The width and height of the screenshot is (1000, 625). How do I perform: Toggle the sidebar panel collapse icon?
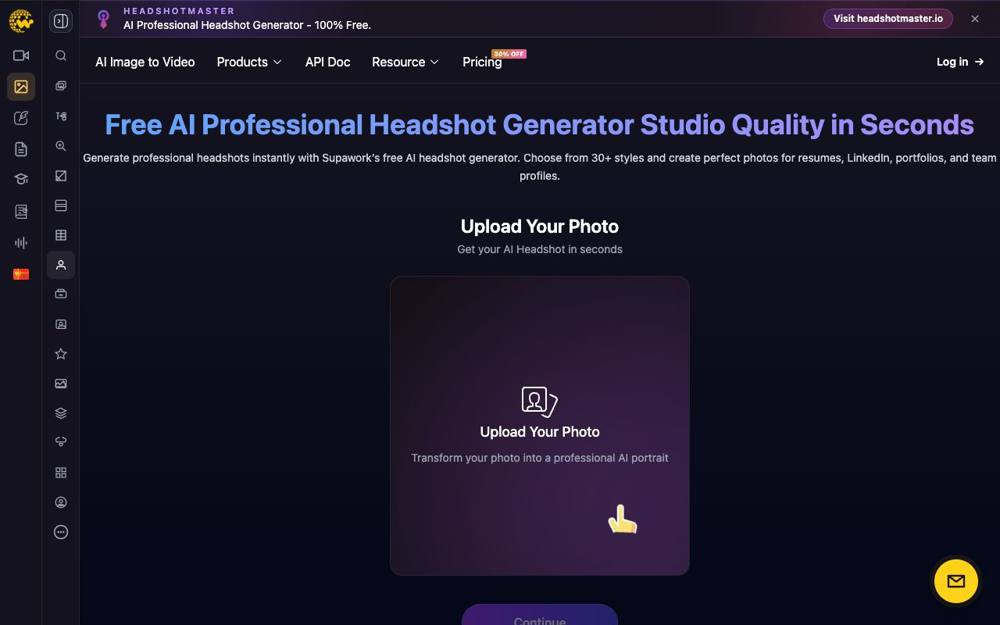(61, 21)
